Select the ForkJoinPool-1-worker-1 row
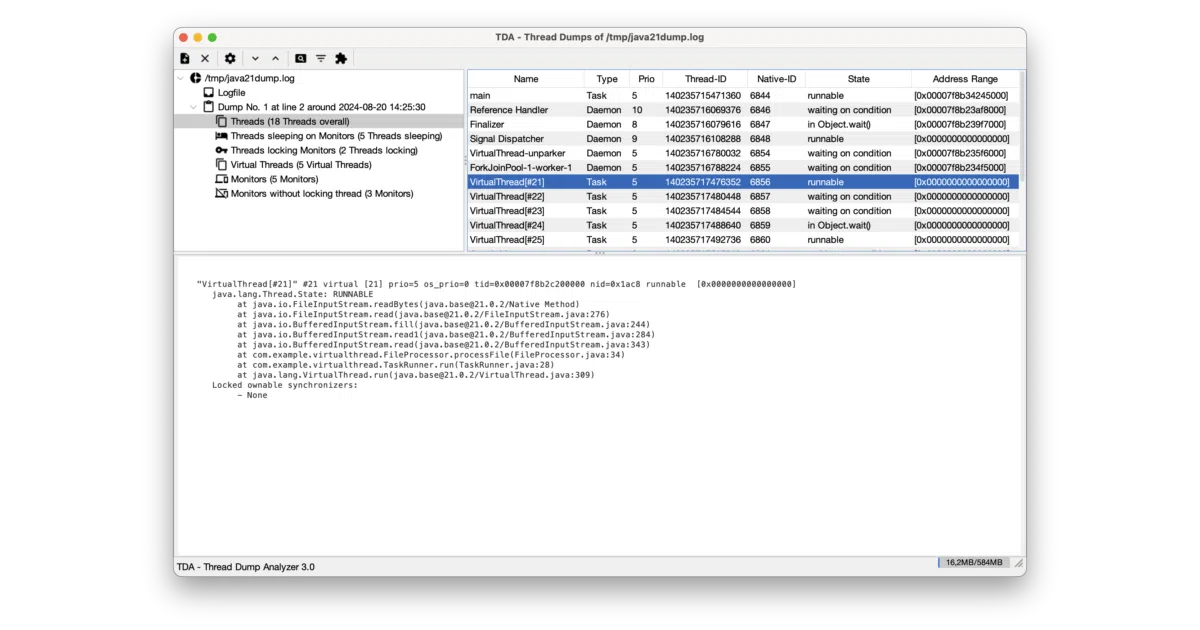Image resolution: width=1200 pixels, height=630 pixels. click(x=743, y=168)
